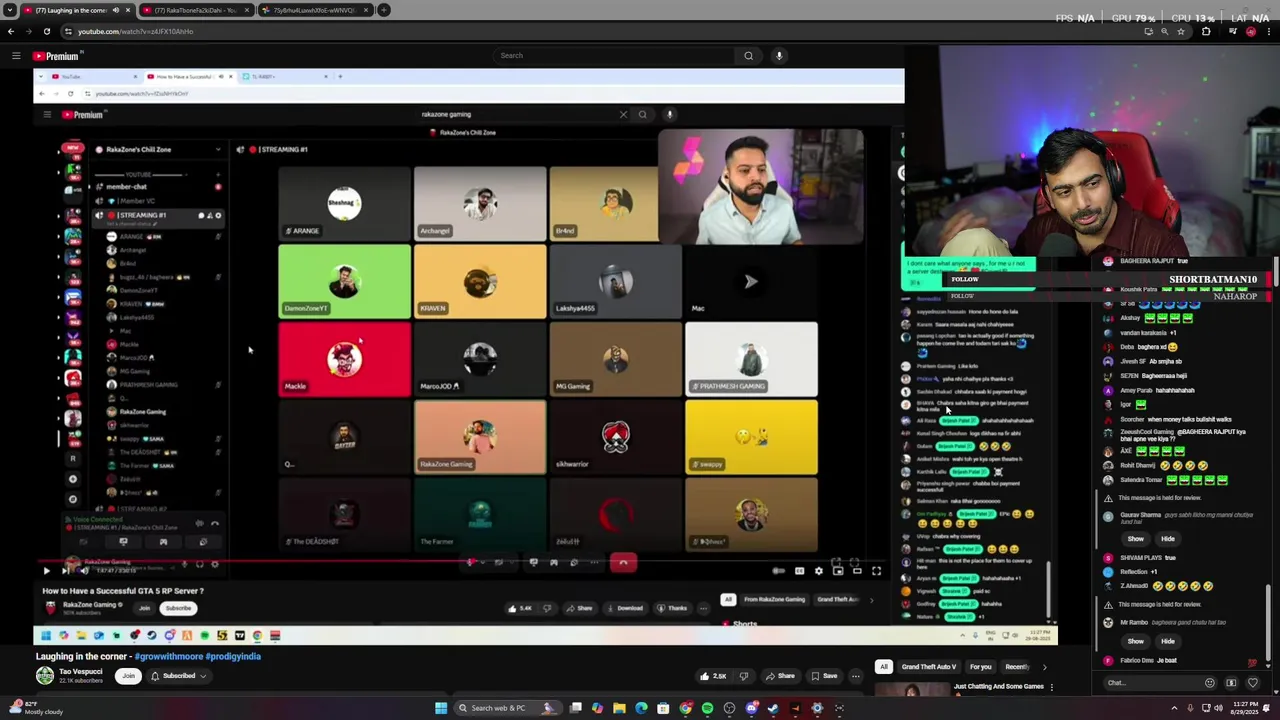Open the emoji picker in live chat
The image size is (1280, 720).
tap(1209, 683)
